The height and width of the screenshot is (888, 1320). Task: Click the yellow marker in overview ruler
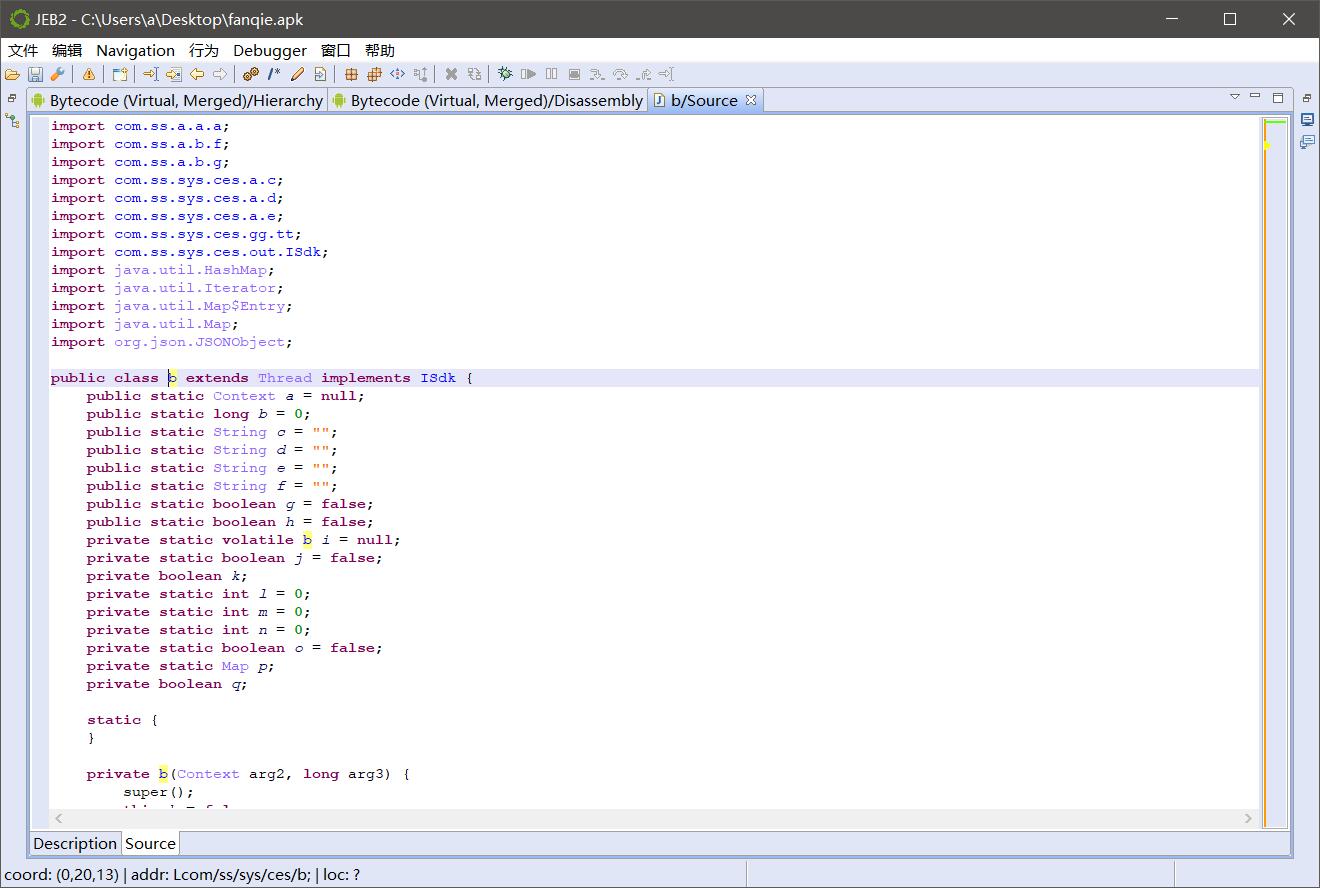(x=1266, y=146)
